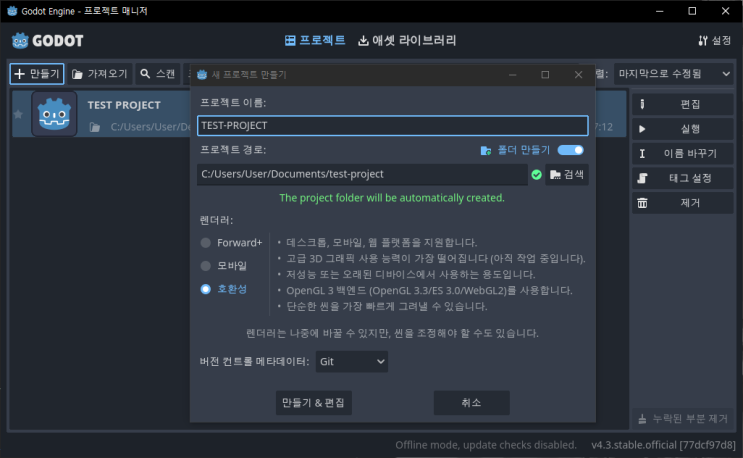
Task: Click the 프로젝트 경로 path input field
Action: pos(362,174)
